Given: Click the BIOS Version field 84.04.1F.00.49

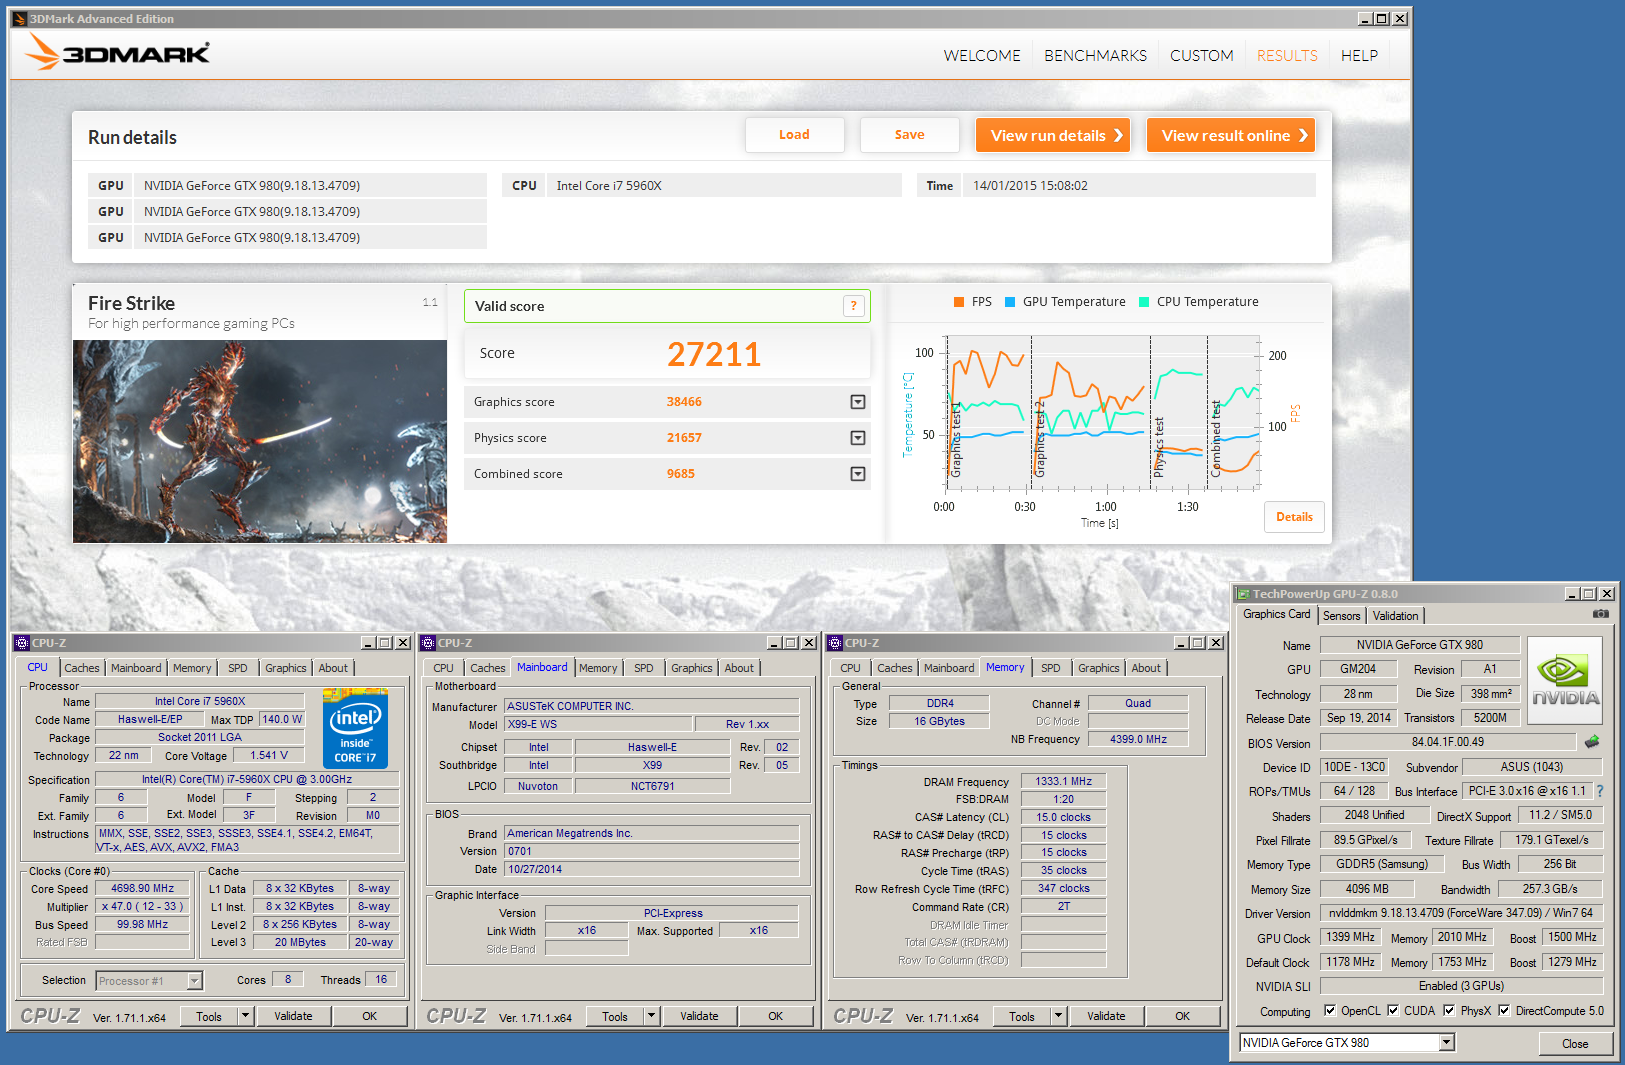Looking at the screenshot, I should click(x=1448, y=742).
